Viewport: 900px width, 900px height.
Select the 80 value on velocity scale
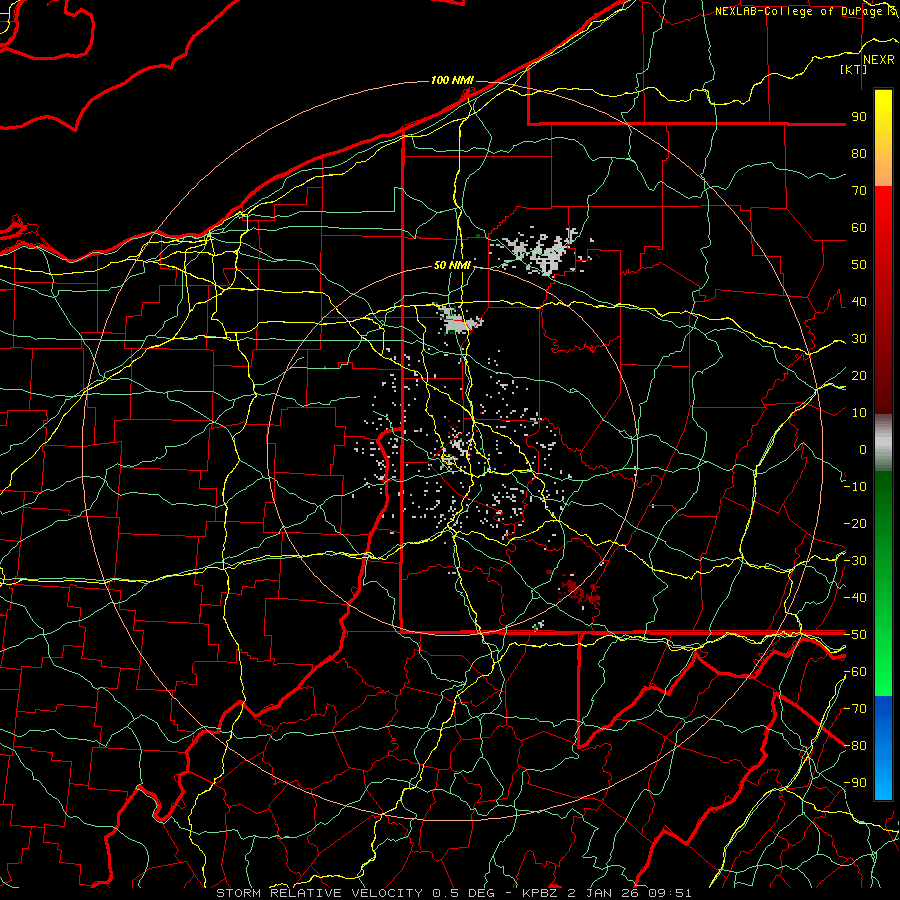click(x=859, y=153)
